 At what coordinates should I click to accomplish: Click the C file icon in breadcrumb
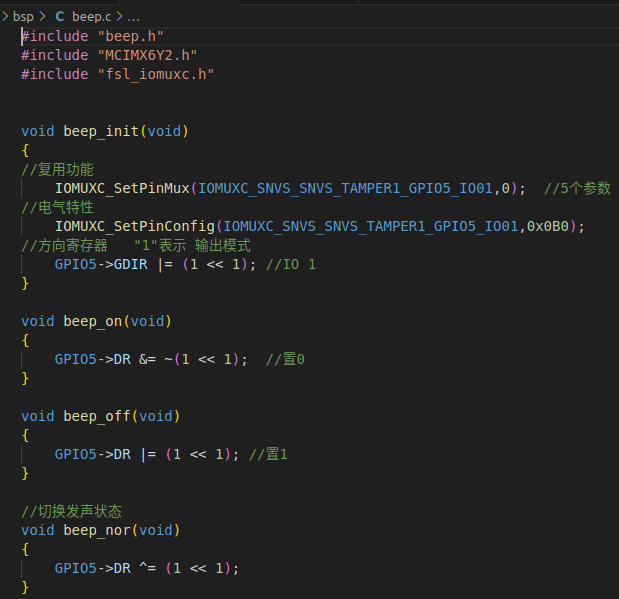[x=60, y=17]
